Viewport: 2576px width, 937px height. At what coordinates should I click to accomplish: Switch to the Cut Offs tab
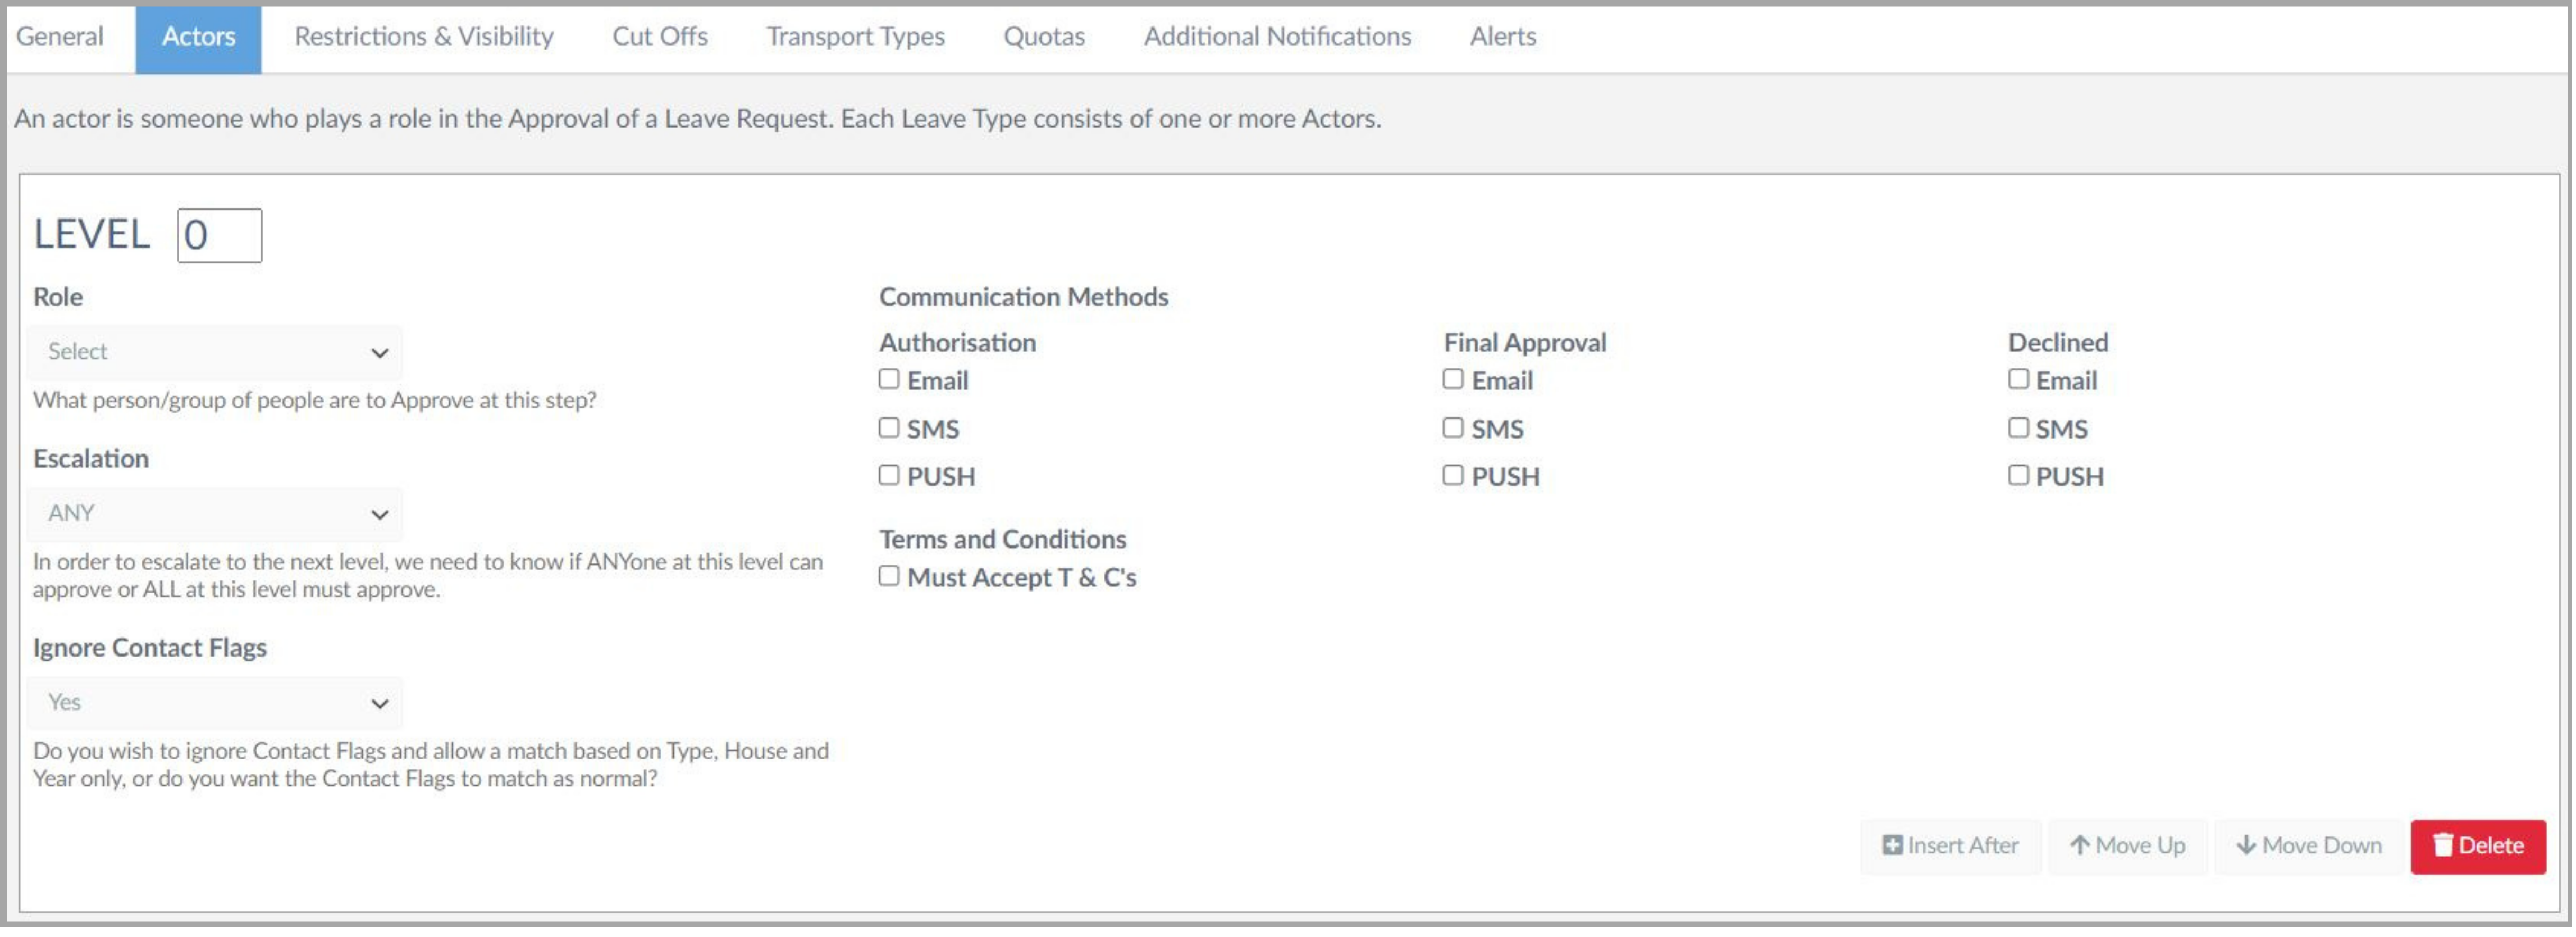pyautogui.click(x=660, y=37)
